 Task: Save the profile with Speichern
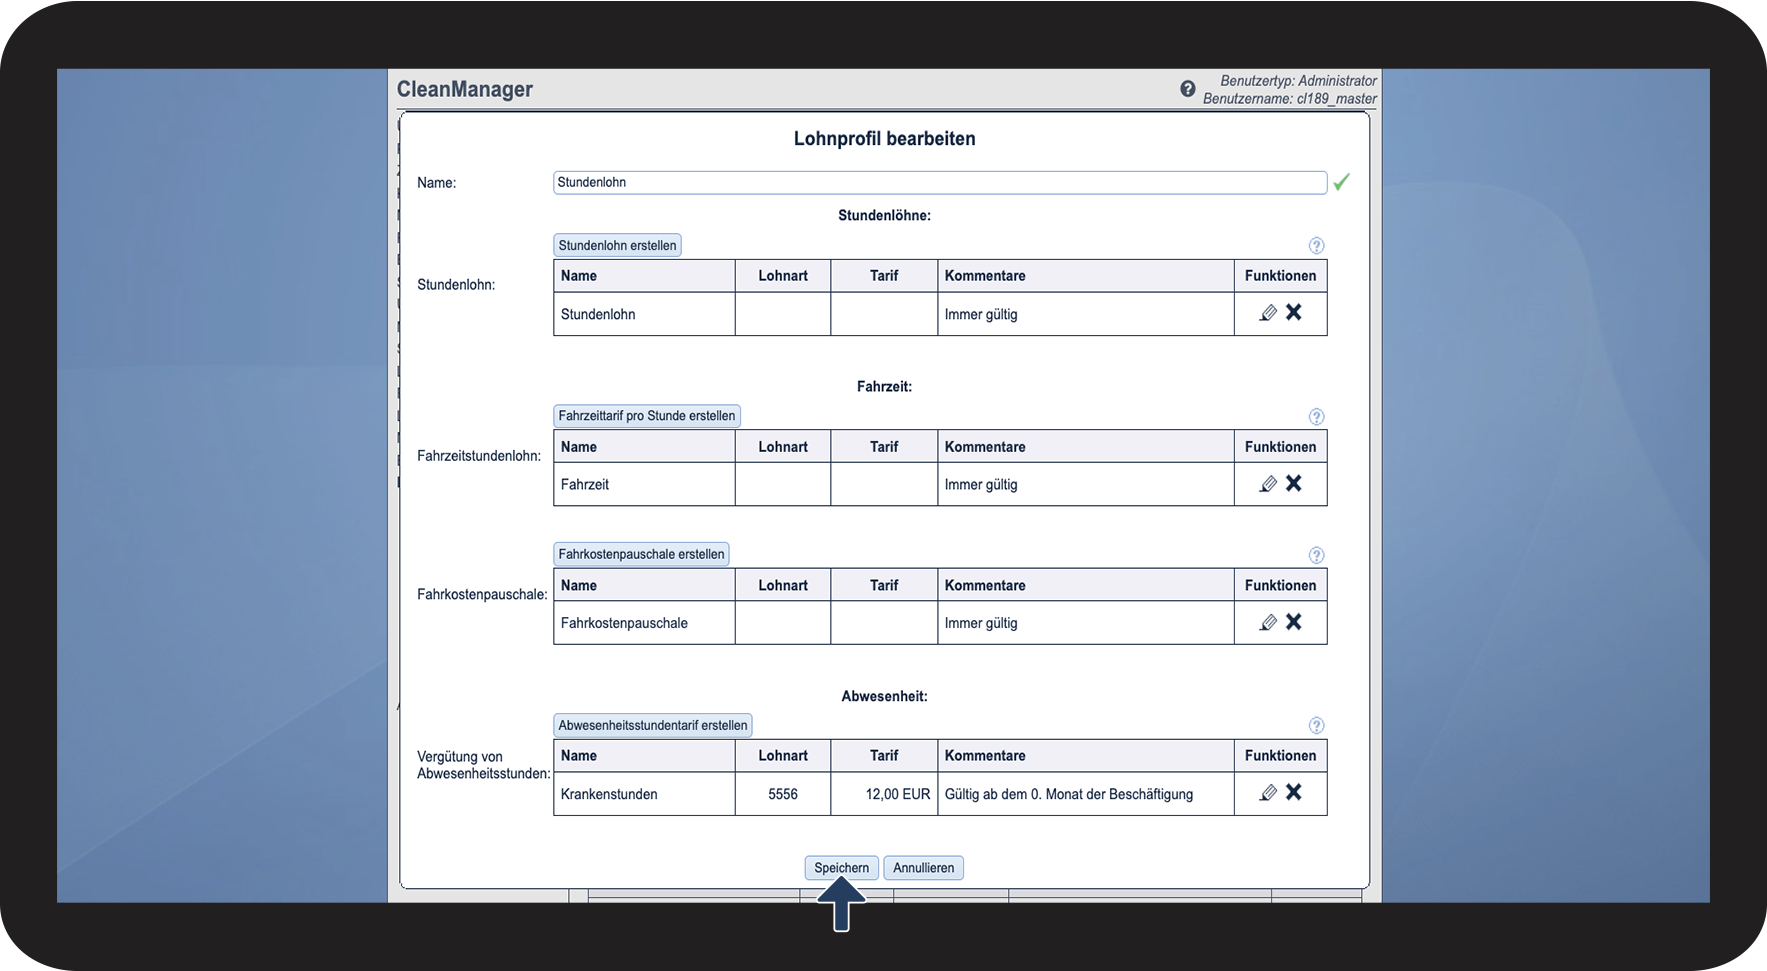tap(842, 868)
